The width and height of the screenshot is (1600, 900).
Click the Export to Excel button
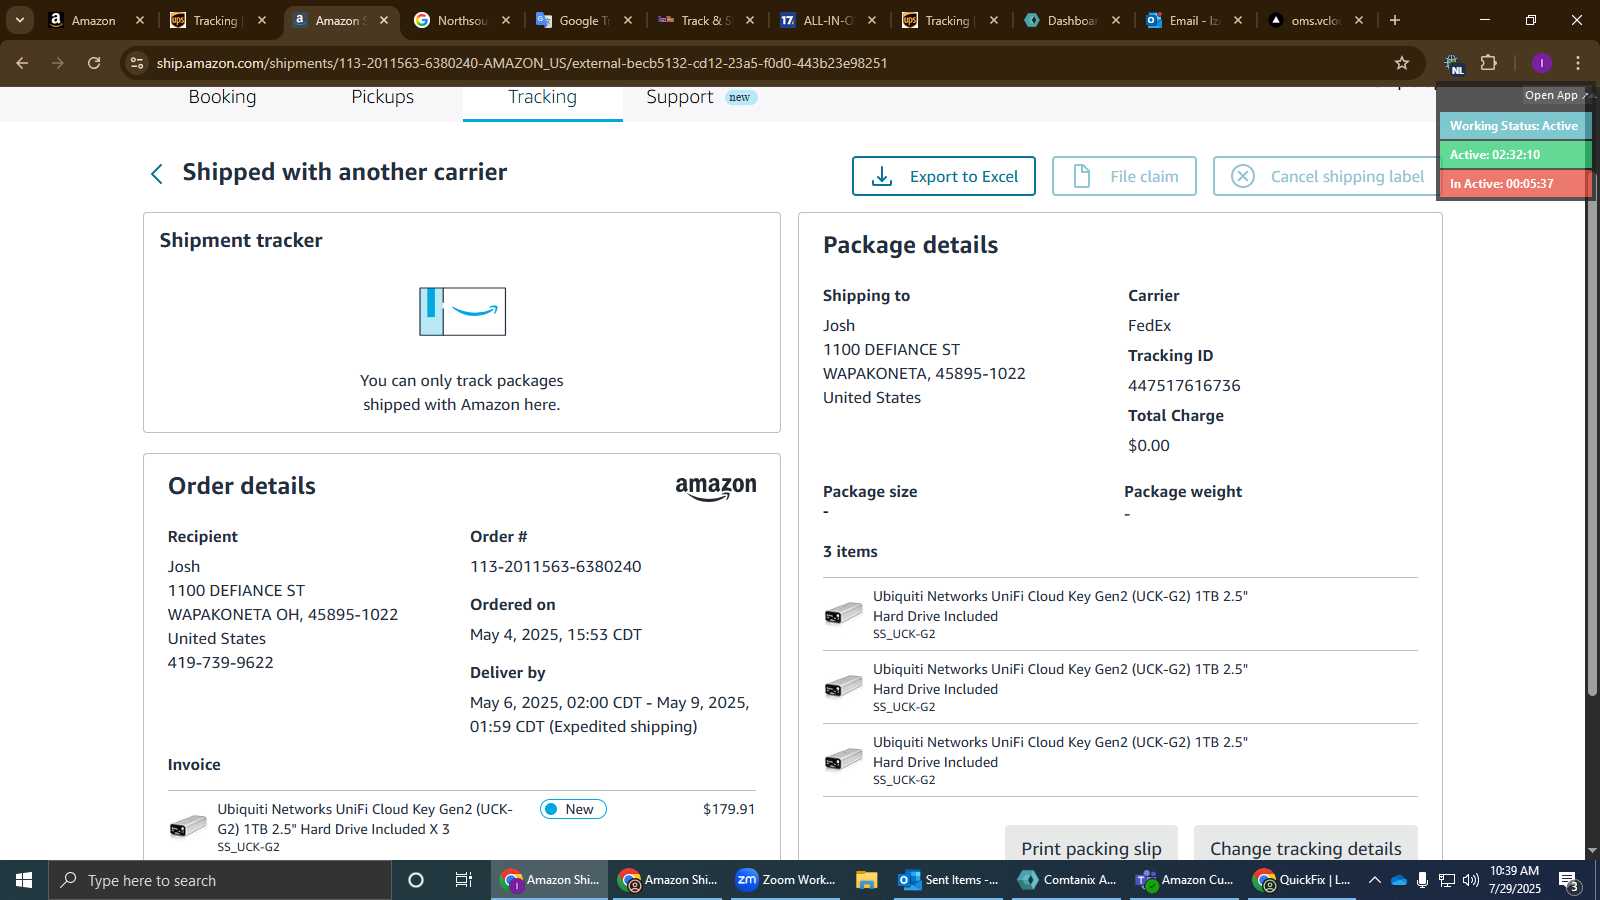coord(943,176)
